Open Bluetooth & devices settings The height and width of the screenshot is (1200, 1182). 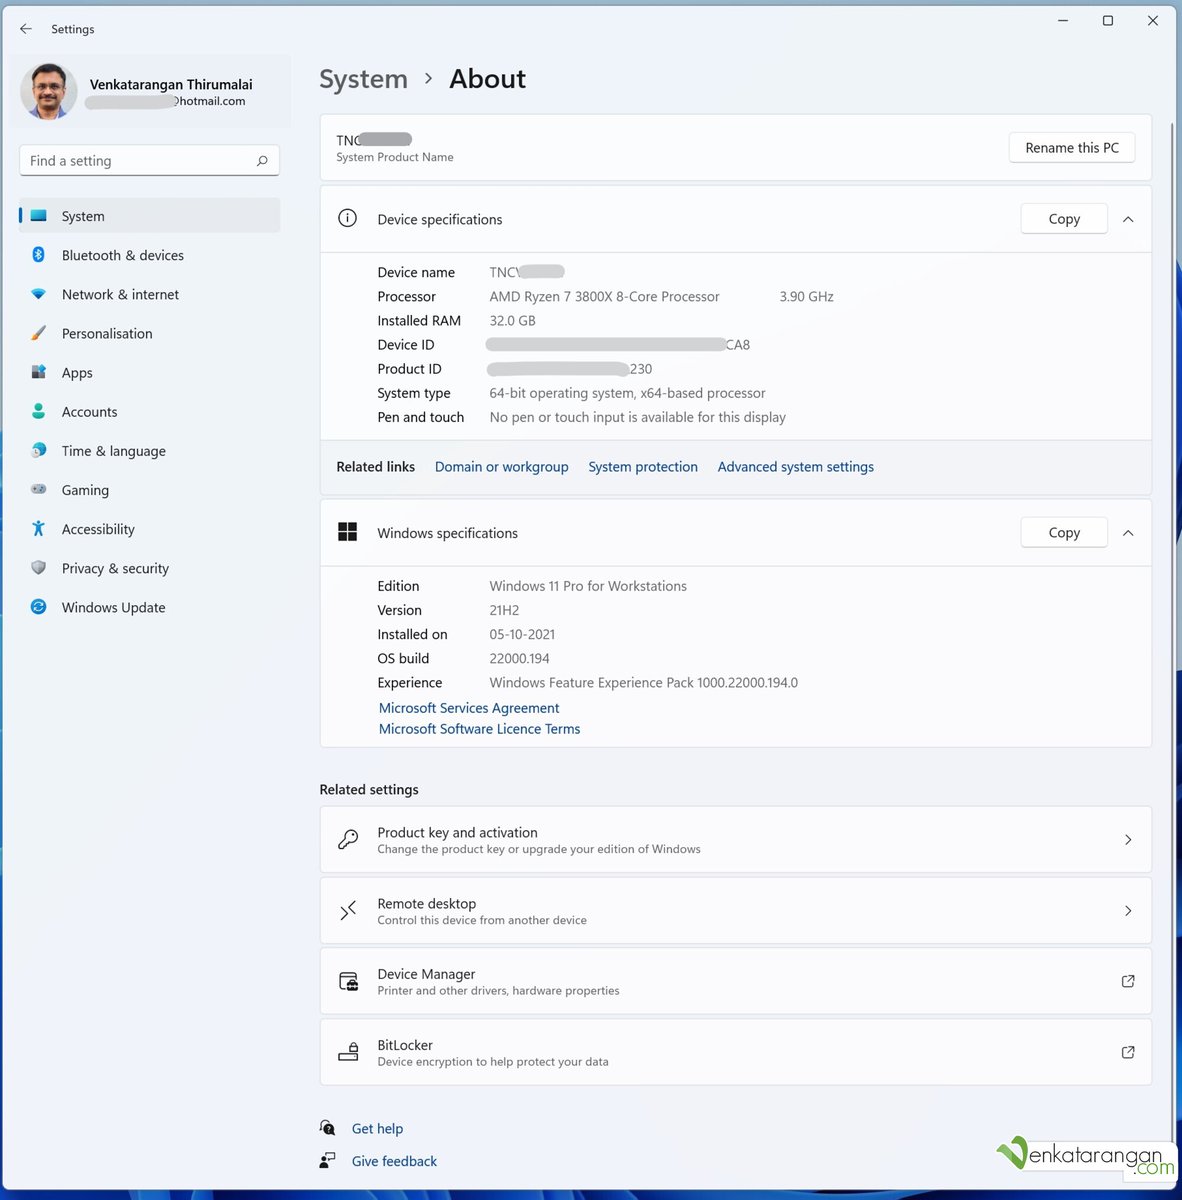click(150, 255)
